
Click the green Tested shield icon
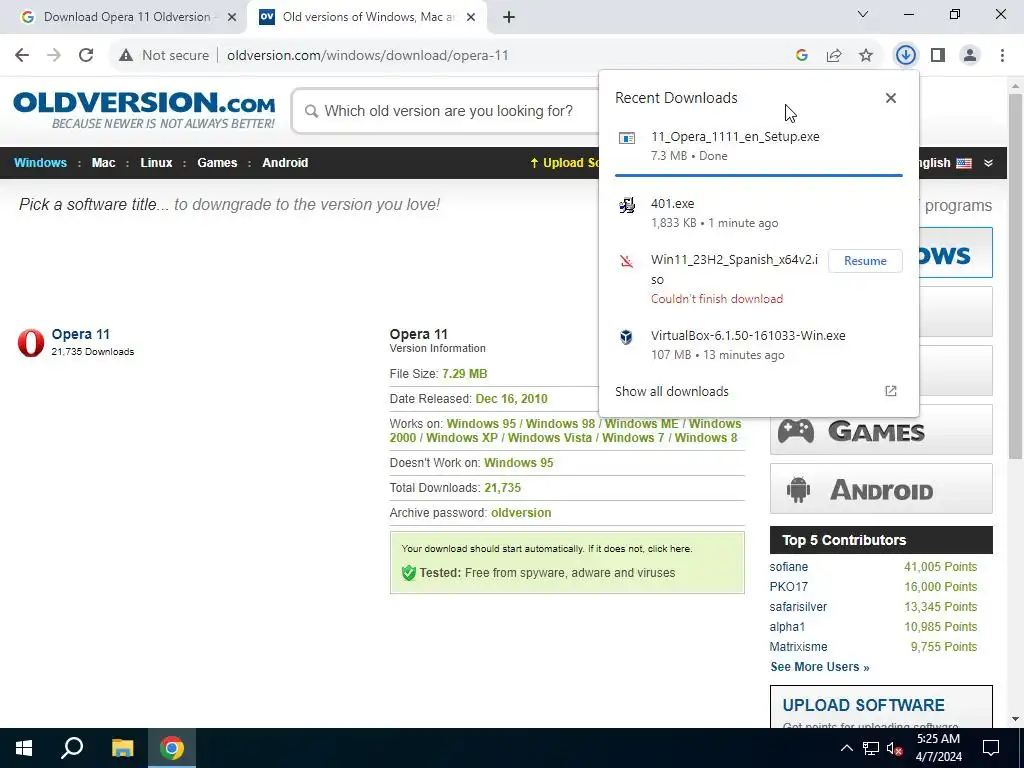[409, 573]
